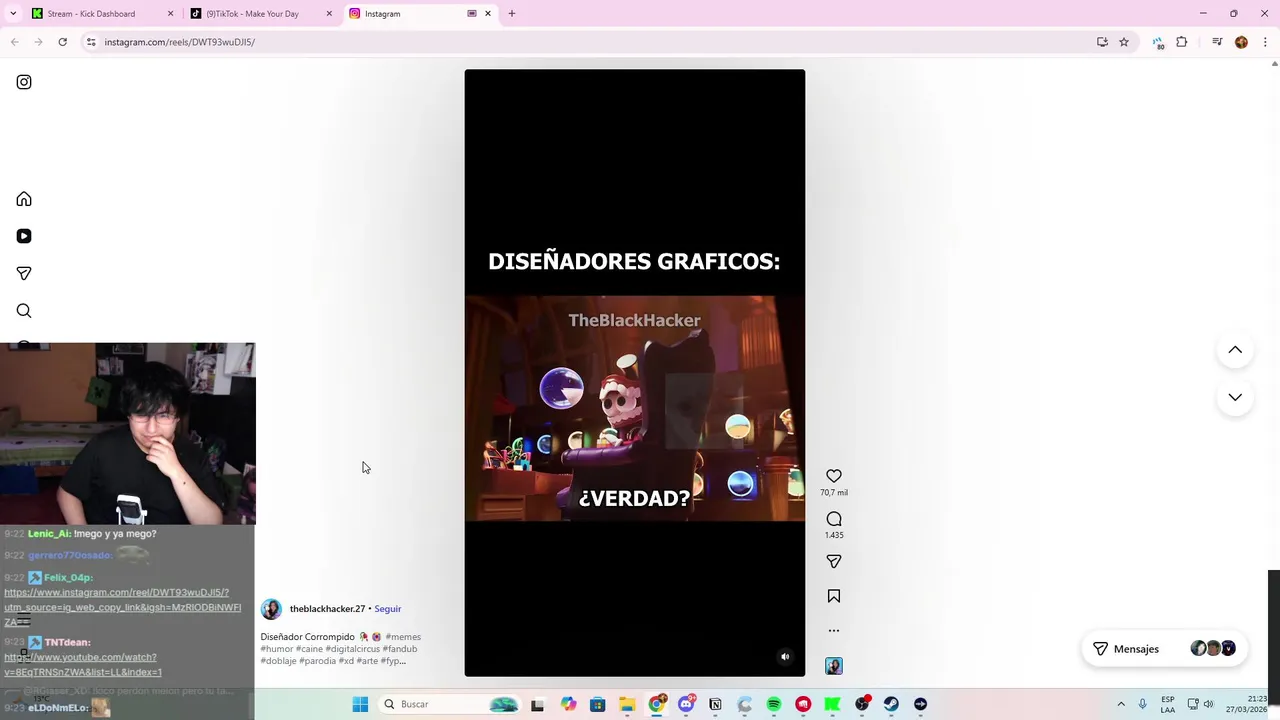Viewport: 1280px width, 720px height.
Task: Go to Instagram Home via house icon
Action: [24, 199]
